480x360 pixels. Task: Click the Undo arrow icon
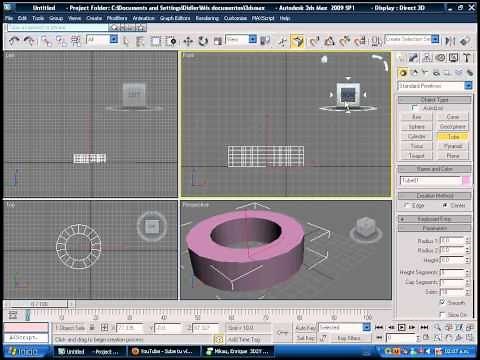(14, 41)
